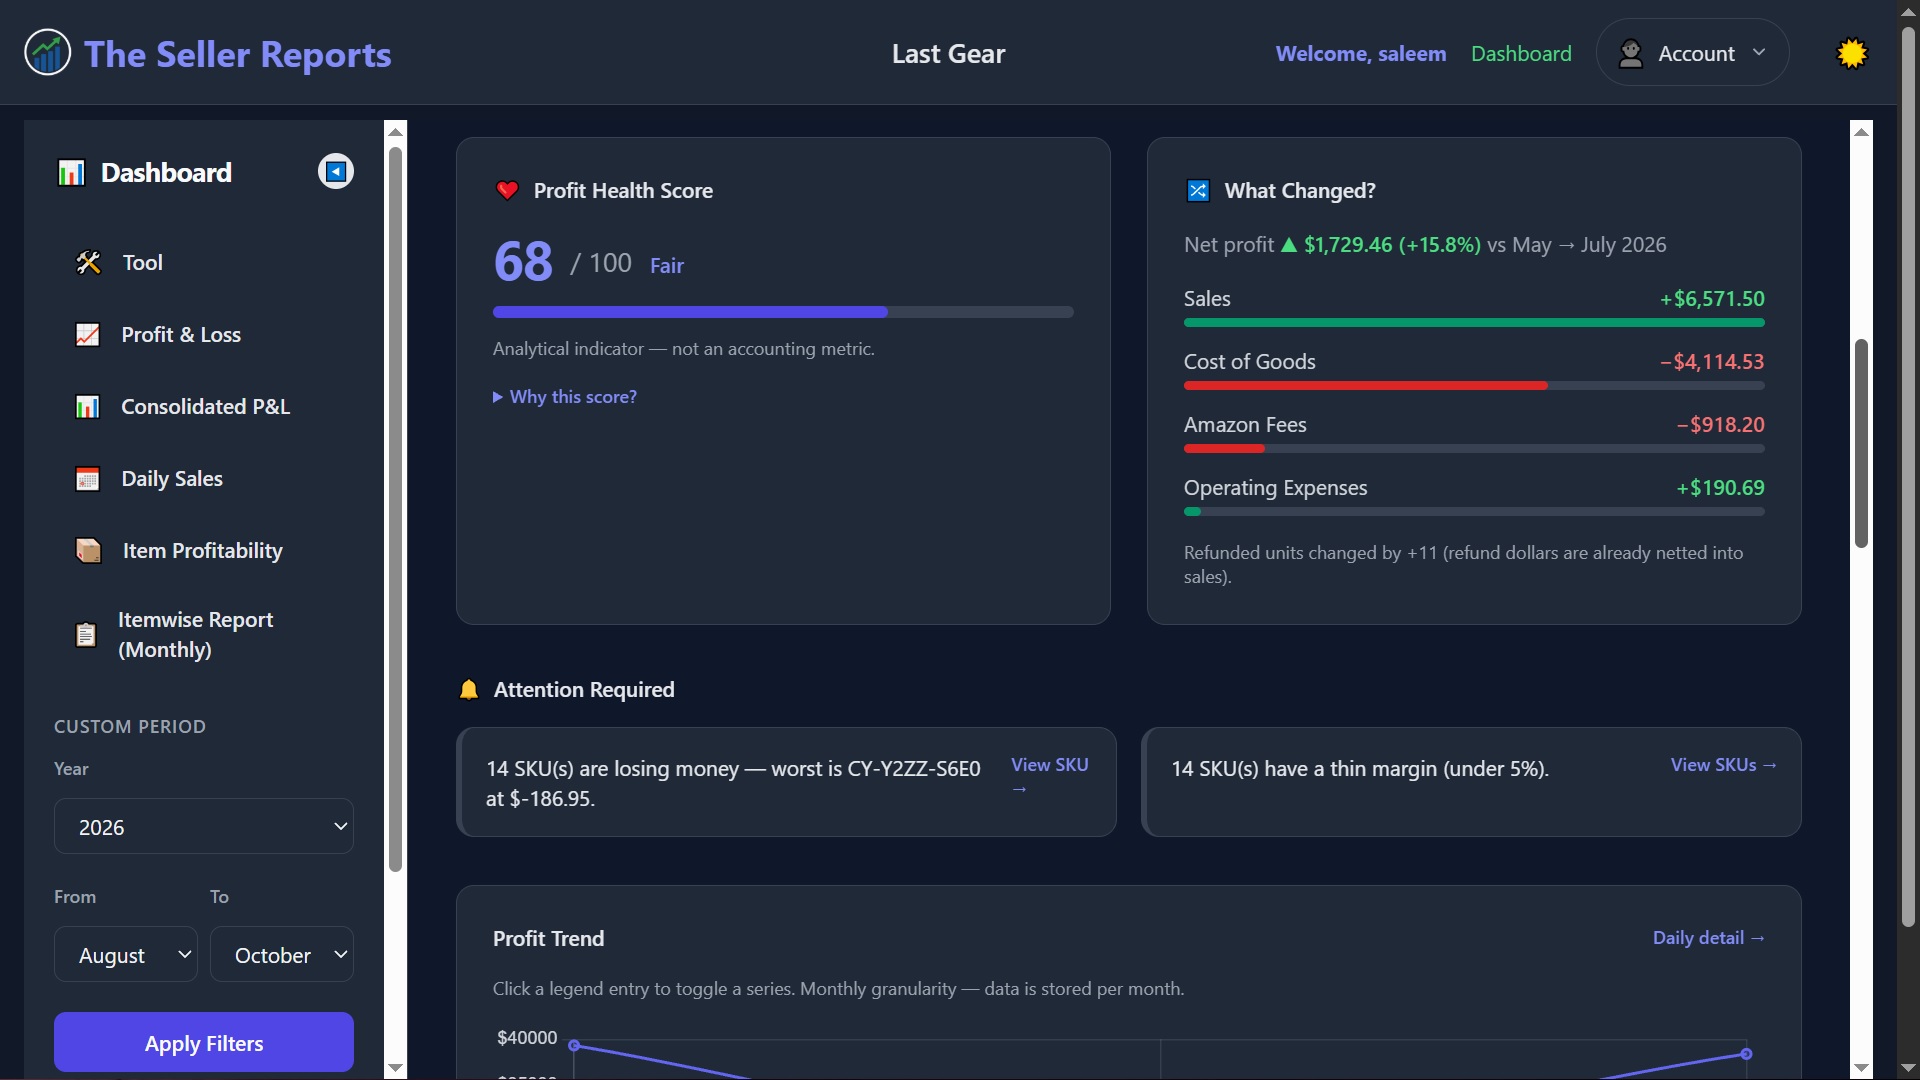This screenshot has height=1080, width=1920.
Task: Click the Daily Sales calendar icon
Action: click(88, 479)
